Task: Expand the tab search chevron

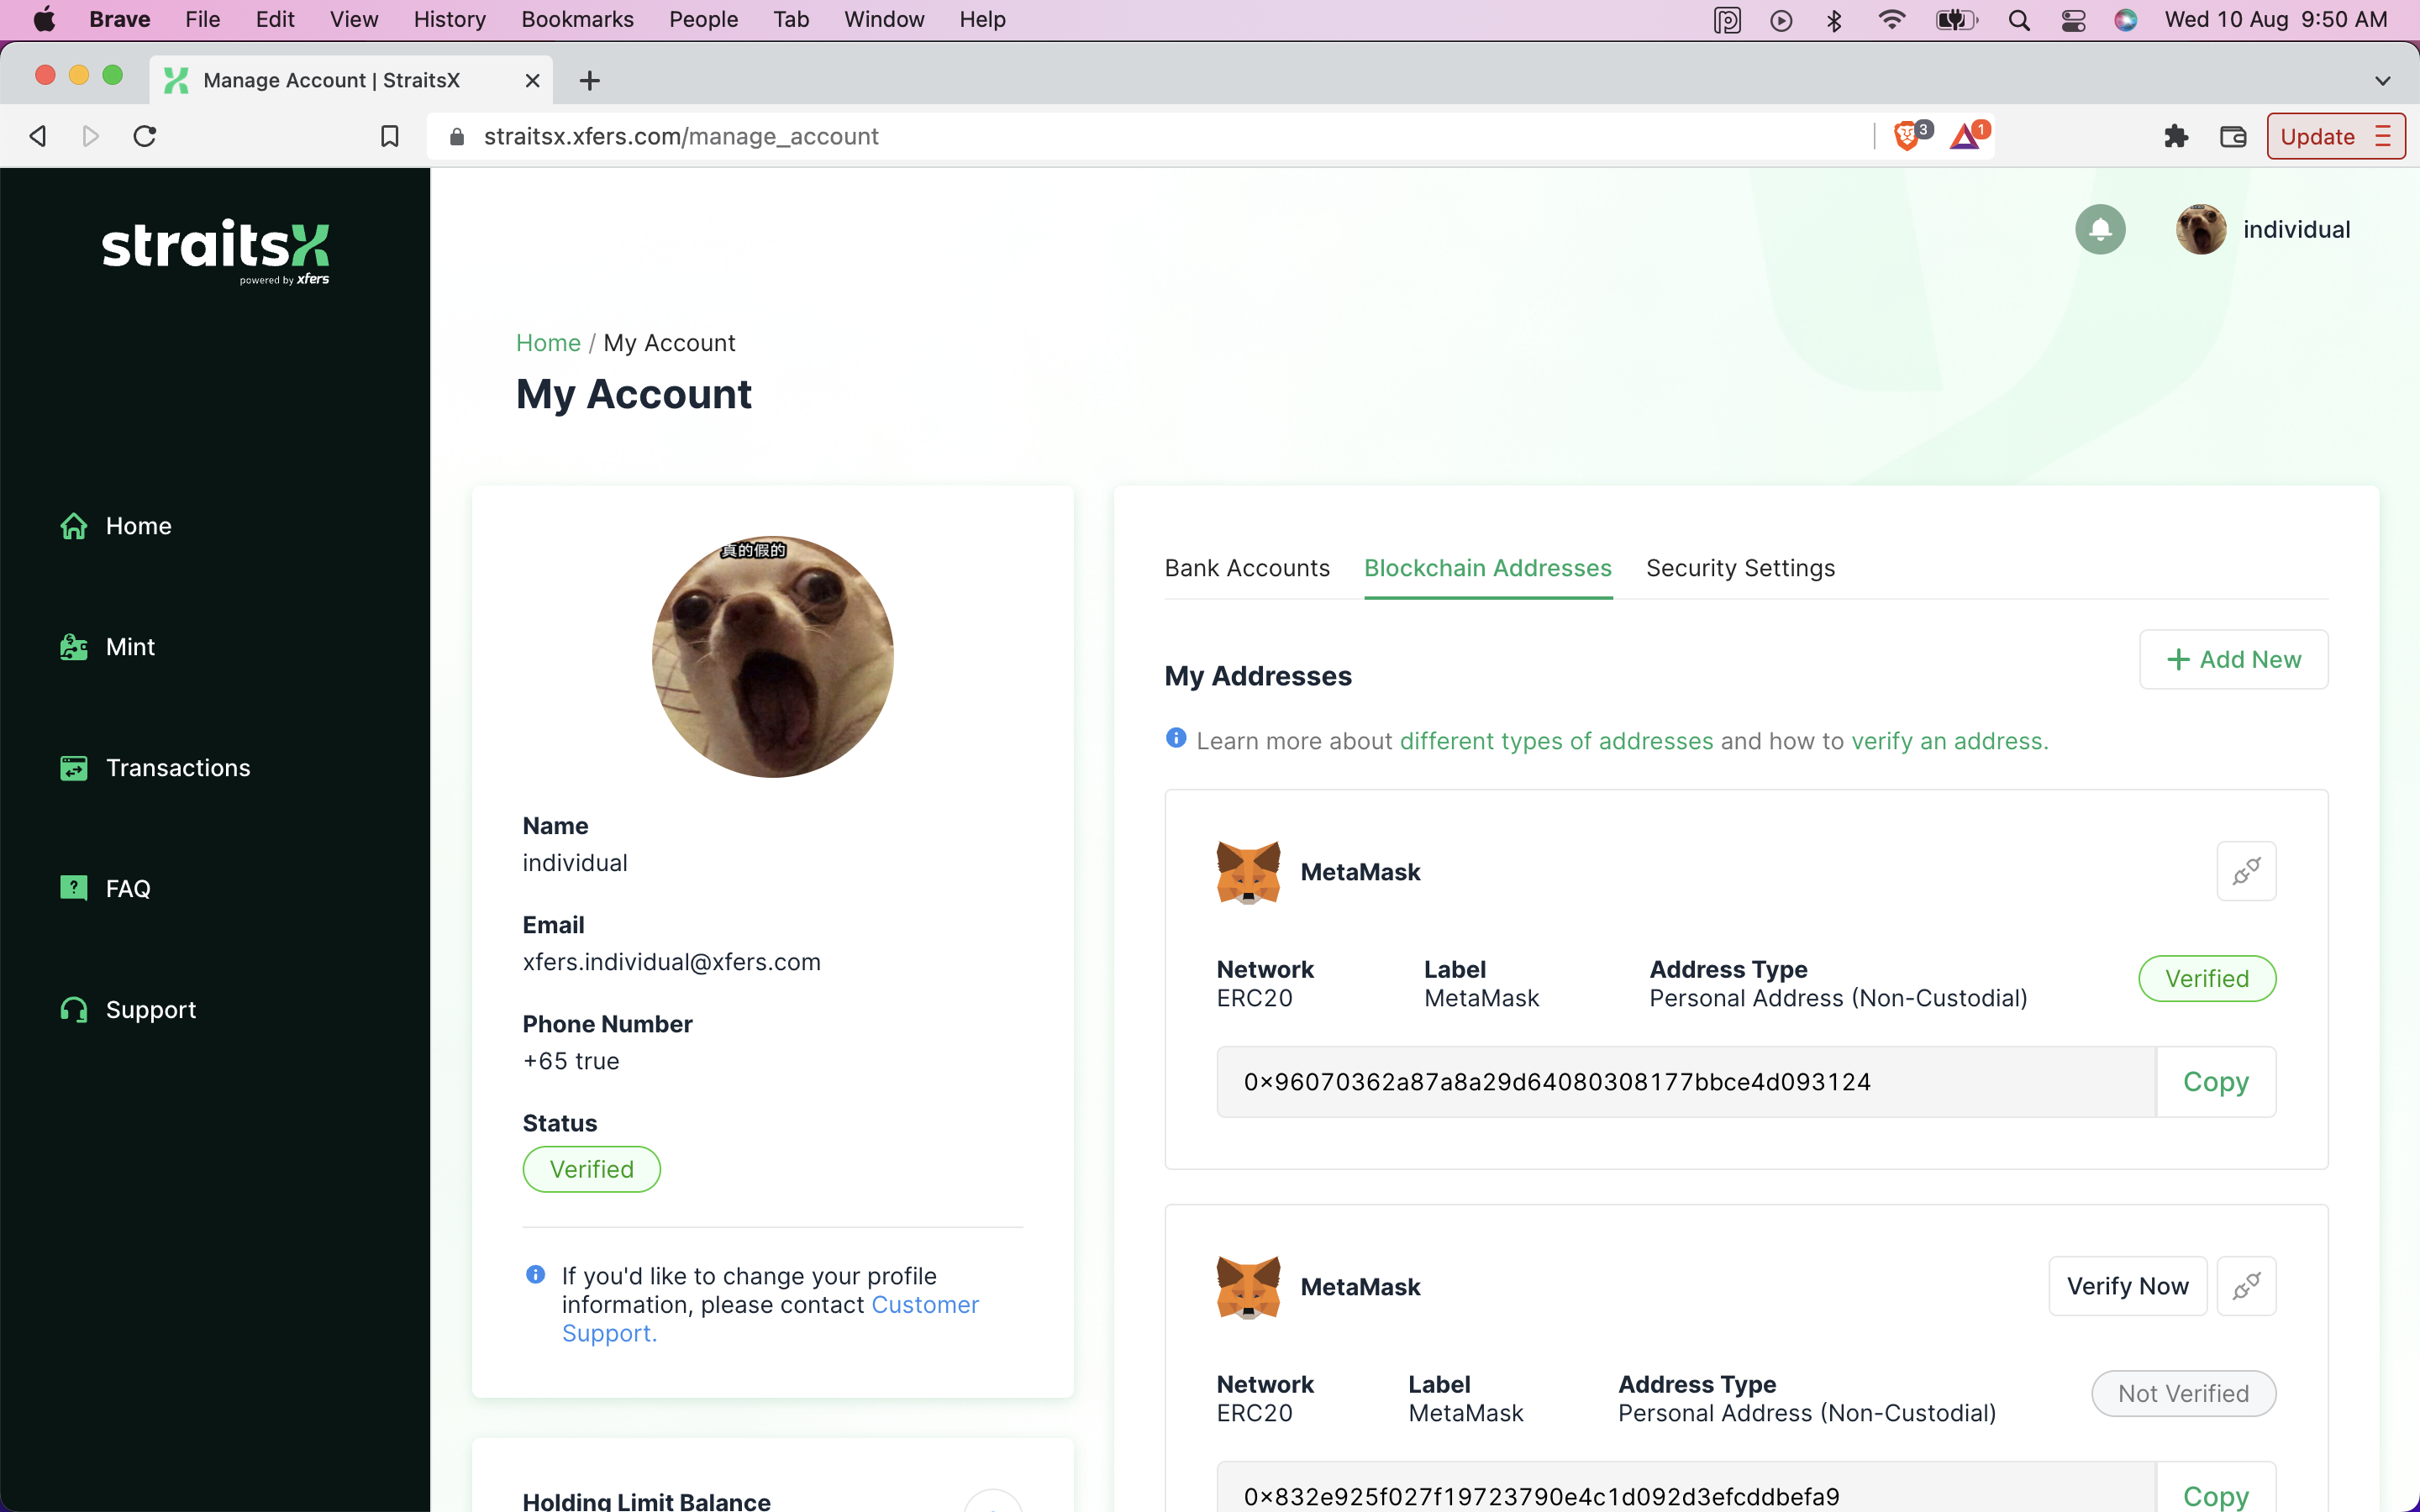Action: pos(2382,80)
